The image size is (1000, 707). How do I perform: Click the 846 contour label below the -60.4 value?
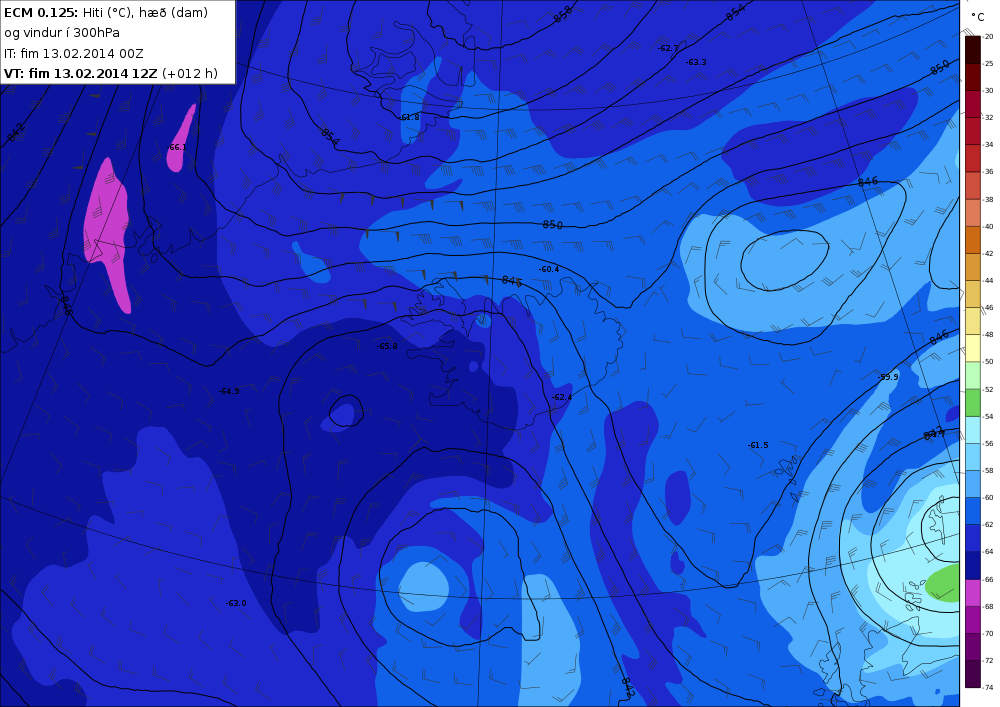pos(512,281)
